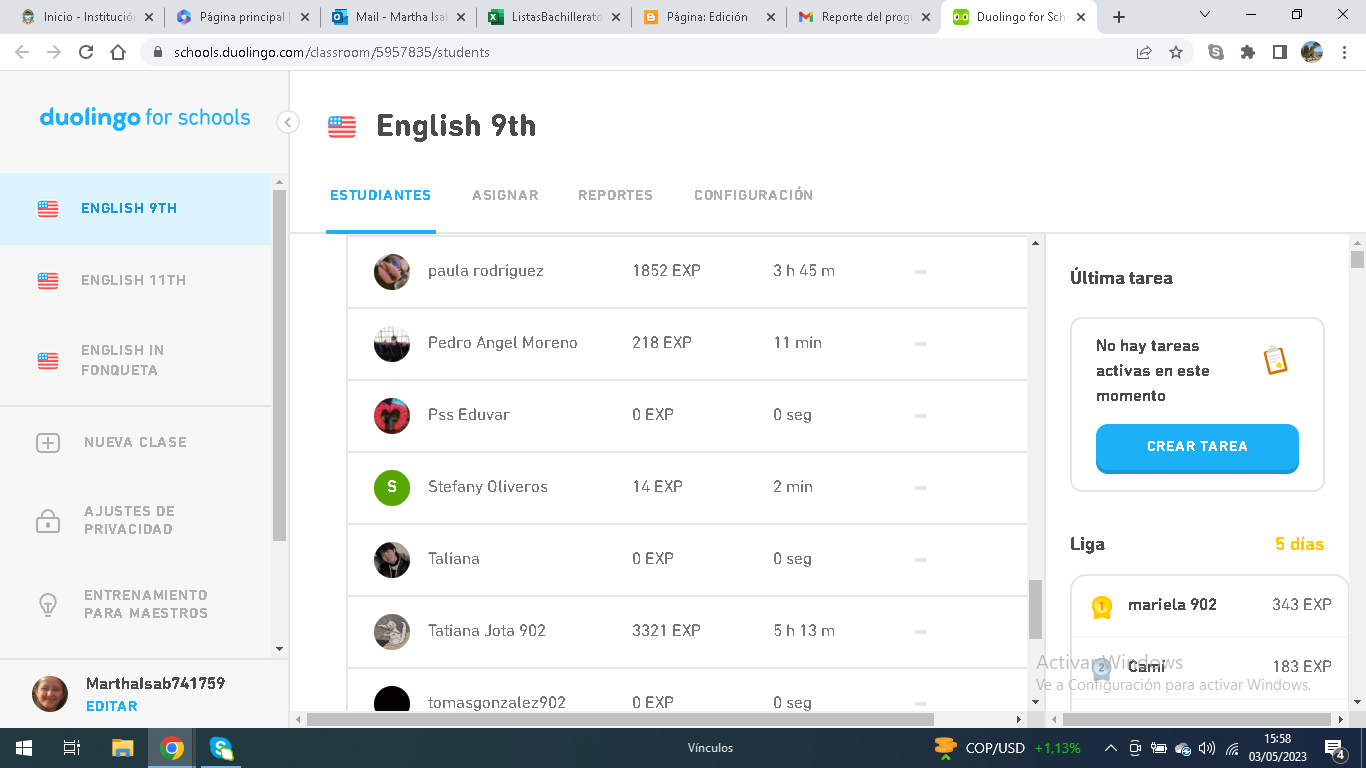Open the browser extensions puzzle icon

click(1248, 52)
